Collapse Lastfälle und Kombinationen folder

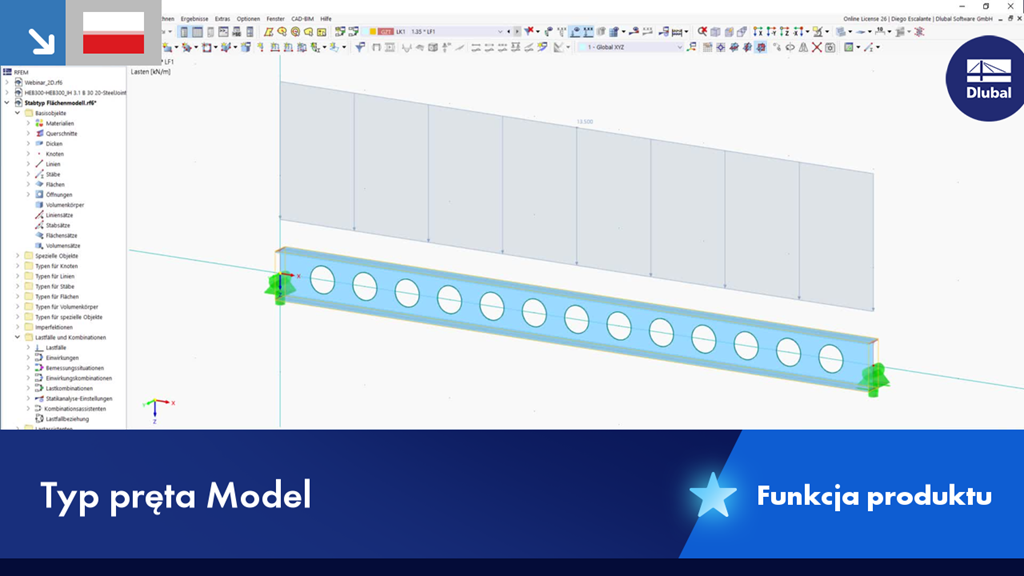tap(18, 337)
